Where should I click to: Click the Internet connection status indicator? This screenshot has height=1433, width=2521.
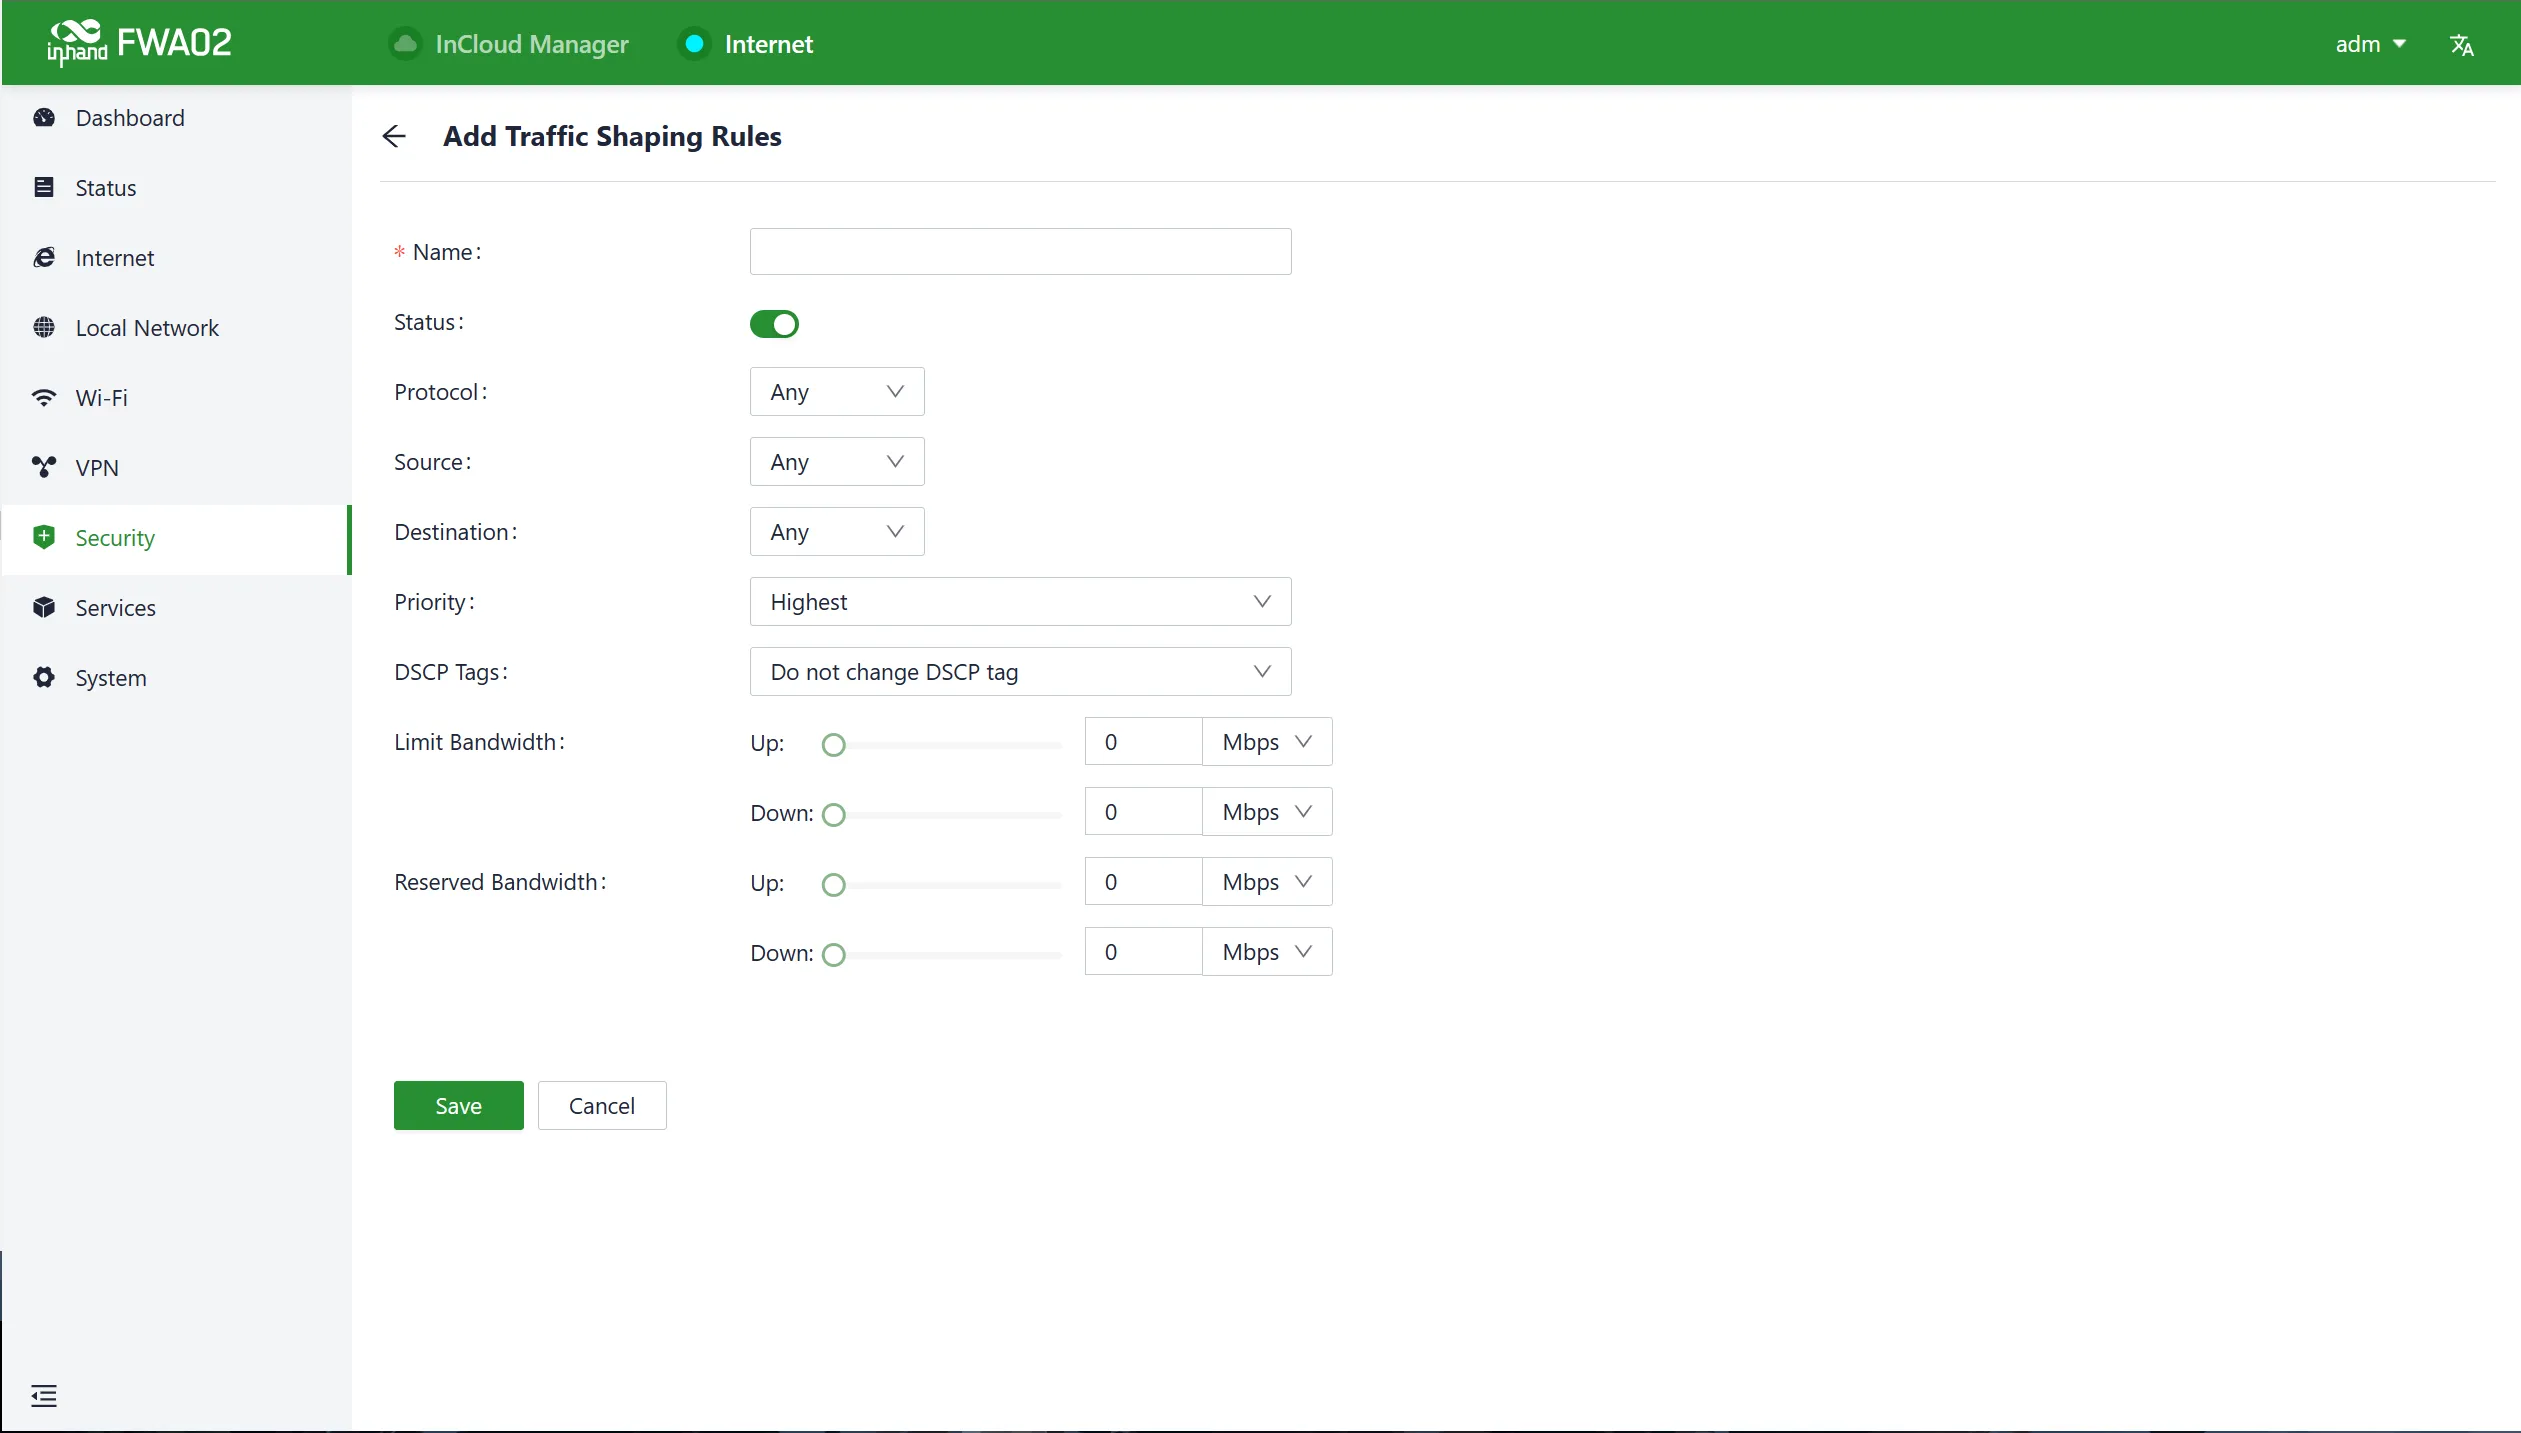[694, 44]
